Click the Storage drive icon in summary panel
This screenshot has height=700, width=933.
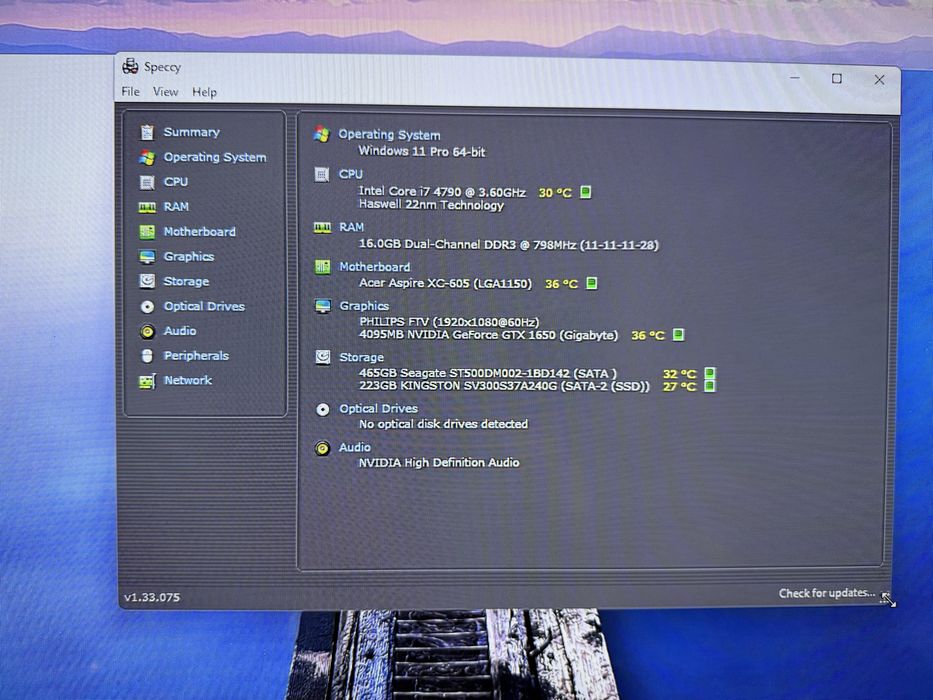tap(323, 357)
